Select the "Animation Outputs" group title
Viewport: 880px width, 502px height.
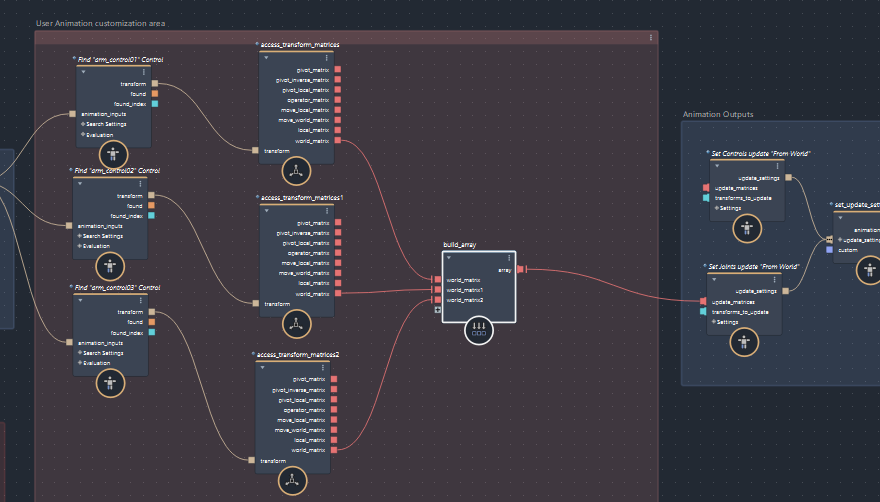pos(718,114)
